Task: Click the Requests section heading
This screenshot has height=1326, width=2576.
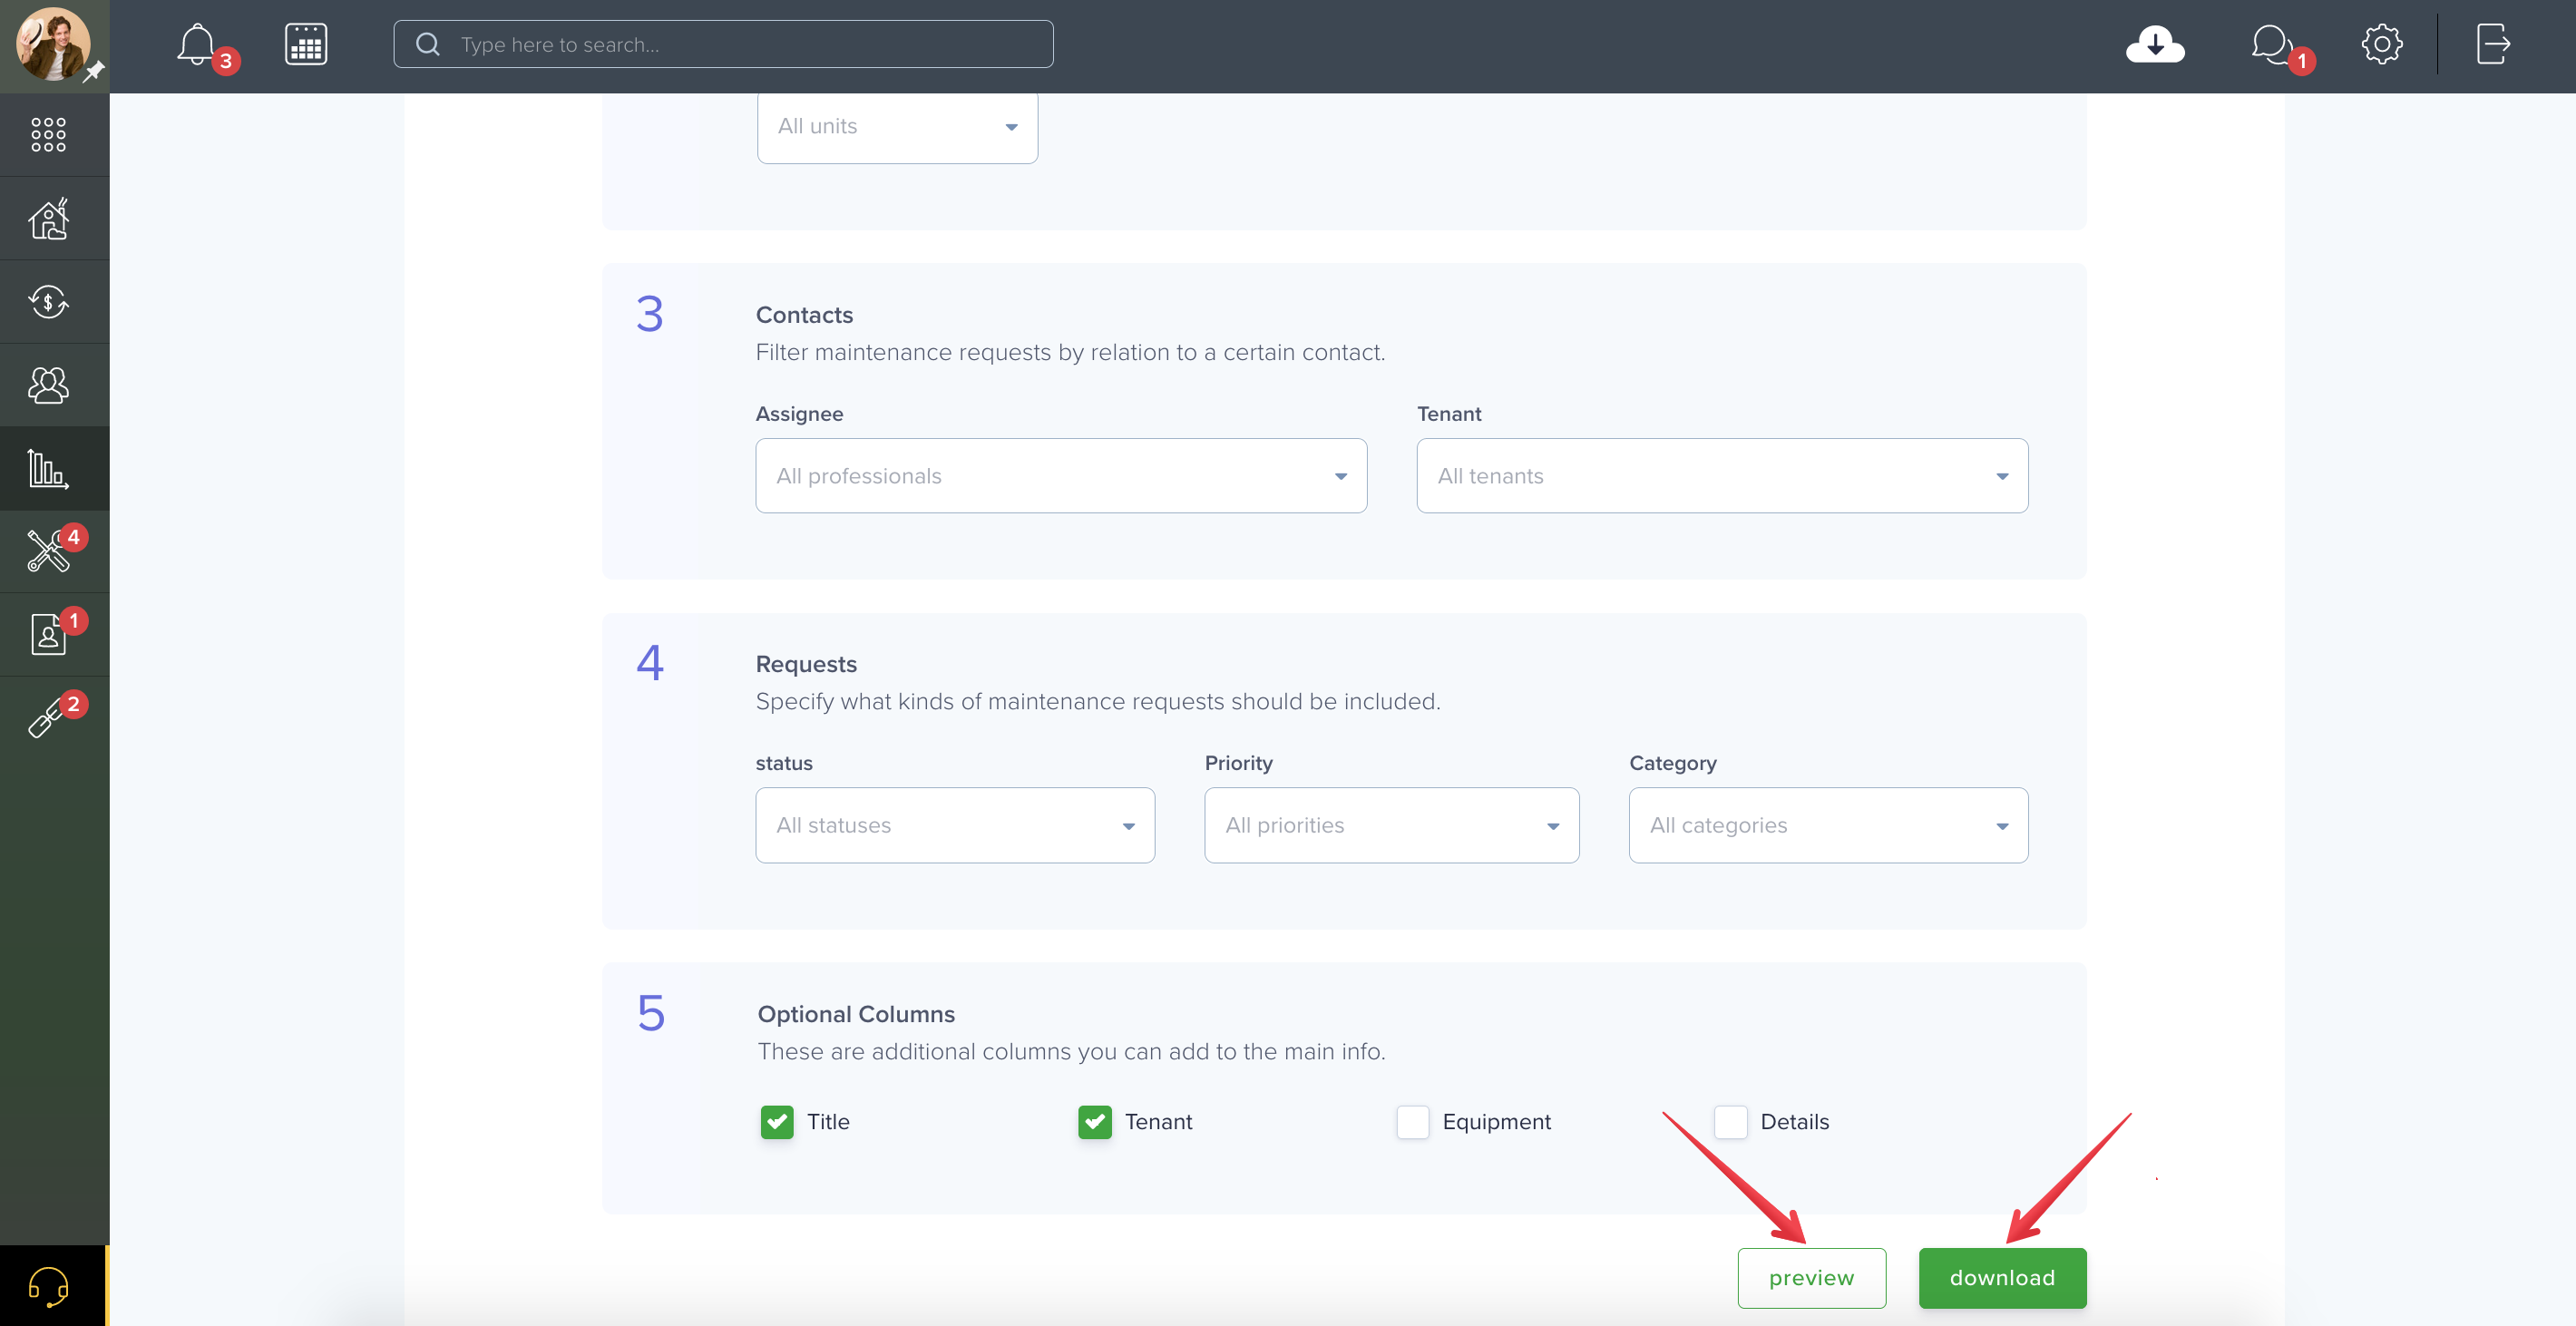Action: pyautogui.click(x=806, y=664)
